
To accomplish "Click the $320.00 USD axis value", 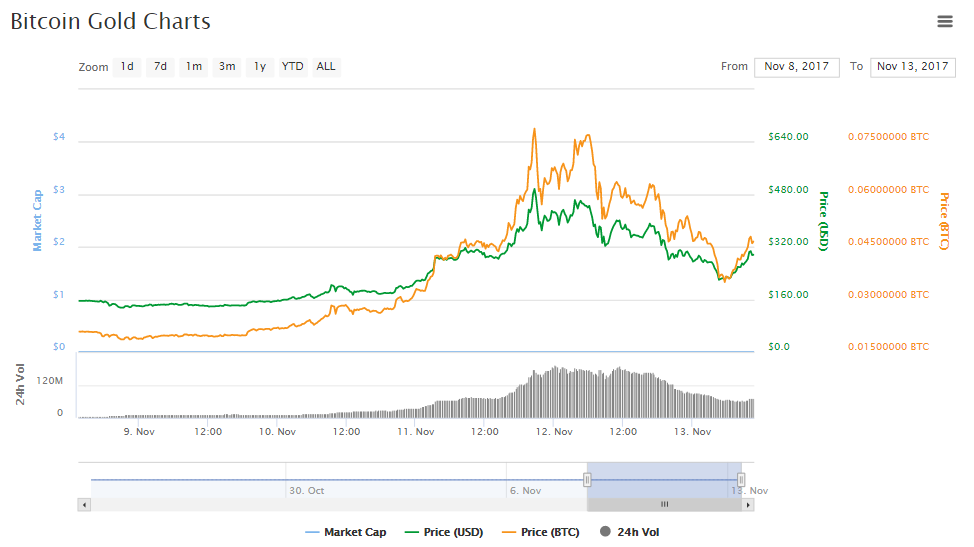I will 788,242.
